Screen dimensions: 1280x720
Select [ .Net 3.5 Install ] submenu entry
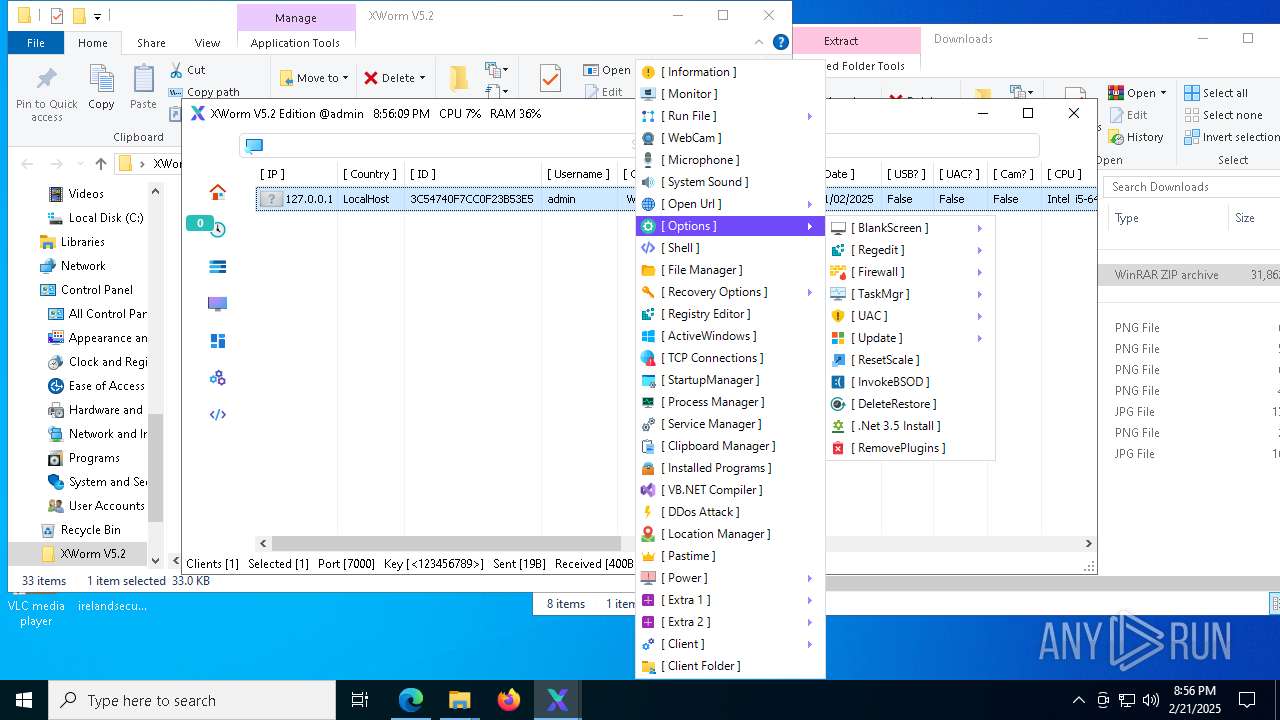pos(910,426)
